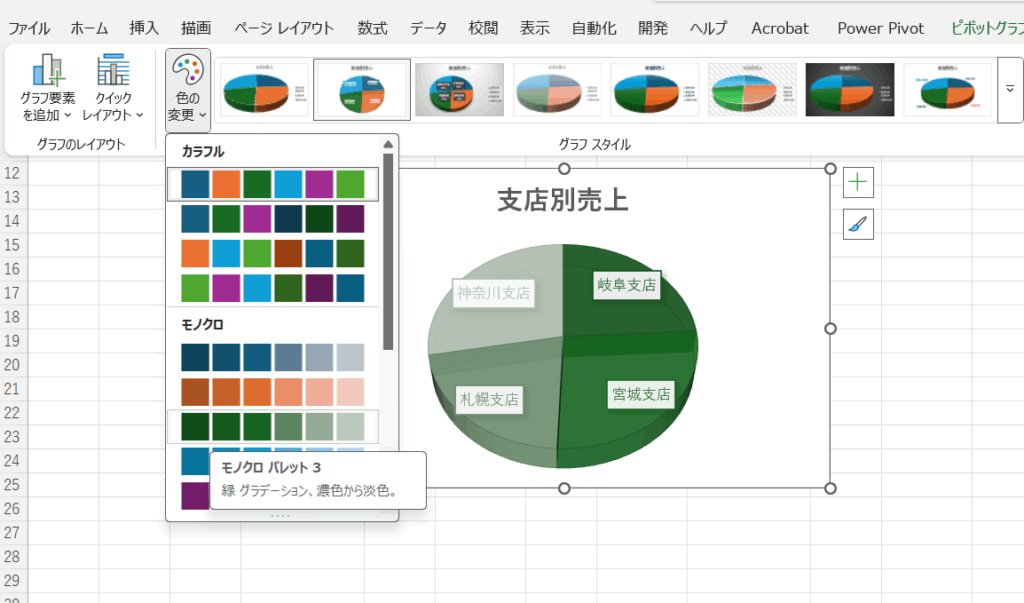Click the 支店別売上 chart title
The height and width of the screenshot is (603, 1024).
pos(563,200)
